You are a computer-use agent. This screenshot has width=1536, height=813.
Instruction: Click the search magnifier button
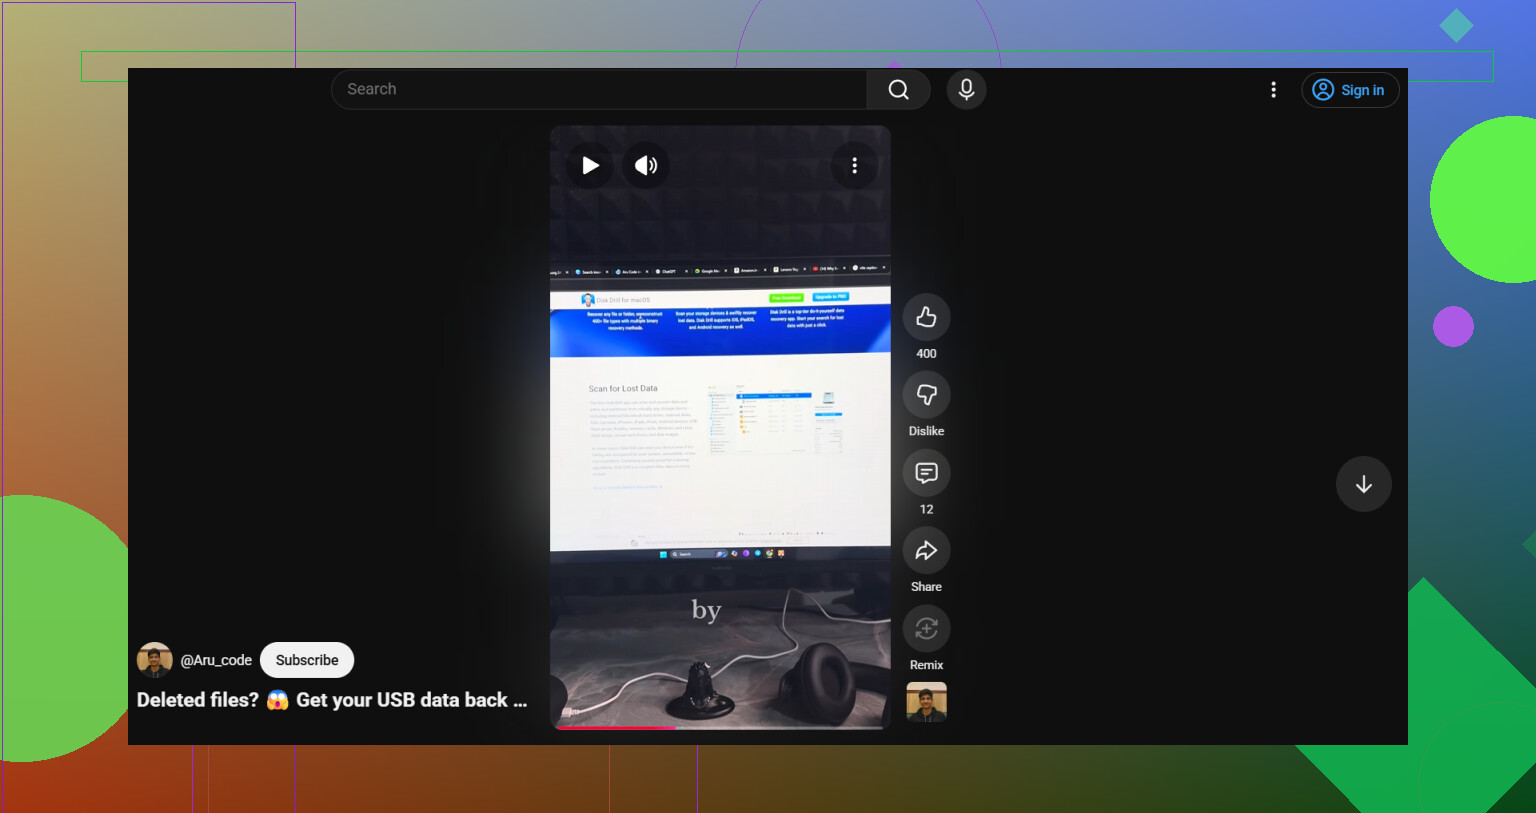click(898, 89)
